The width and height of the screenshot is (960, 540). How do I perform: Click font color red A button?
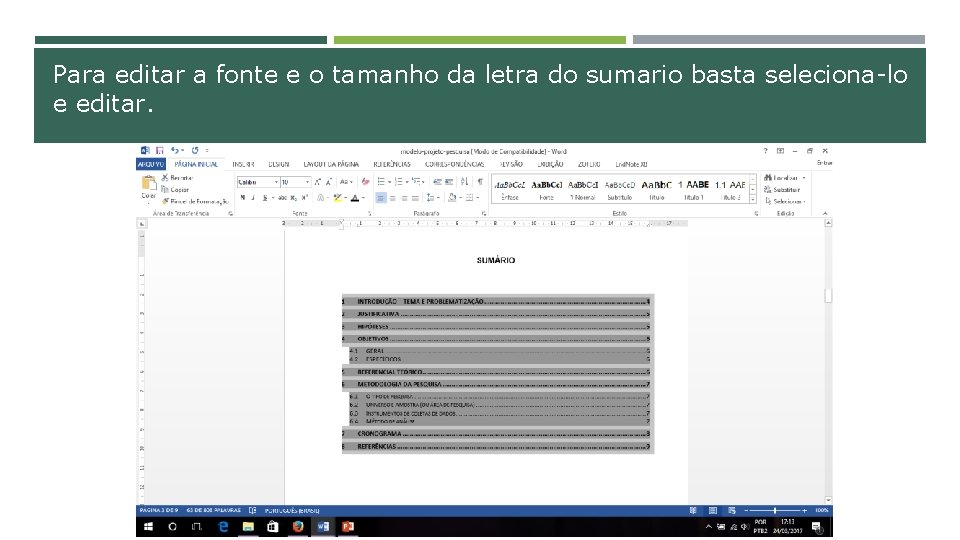[355, 198]
